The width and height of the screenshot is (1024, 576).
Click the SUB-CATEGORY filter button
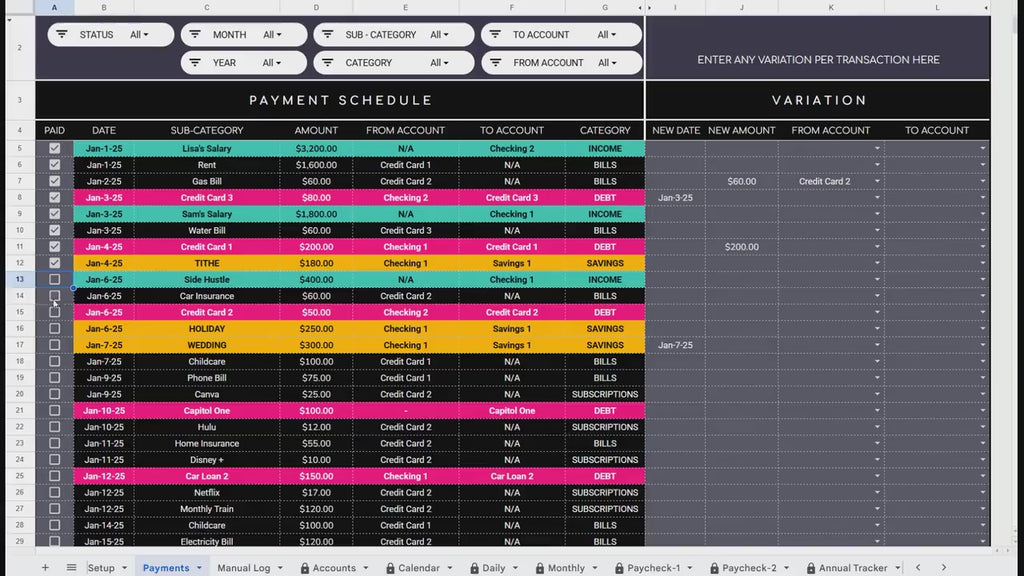click(394, 34)
